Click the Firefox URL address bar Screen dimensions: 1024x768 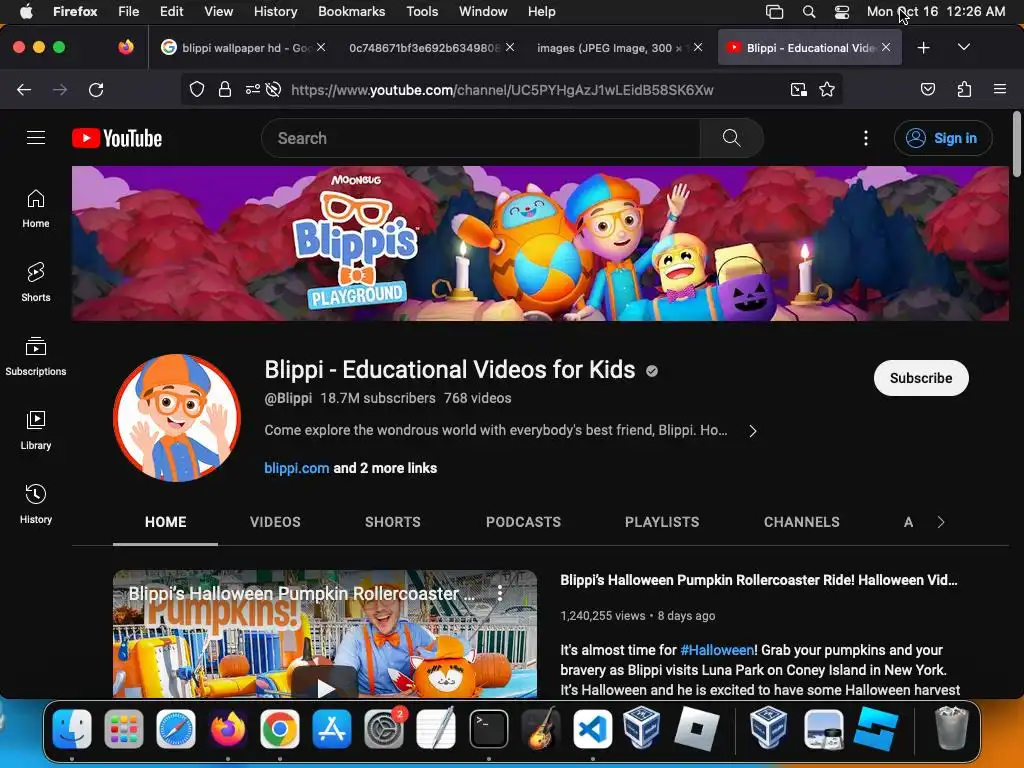[x=503, y=89]
